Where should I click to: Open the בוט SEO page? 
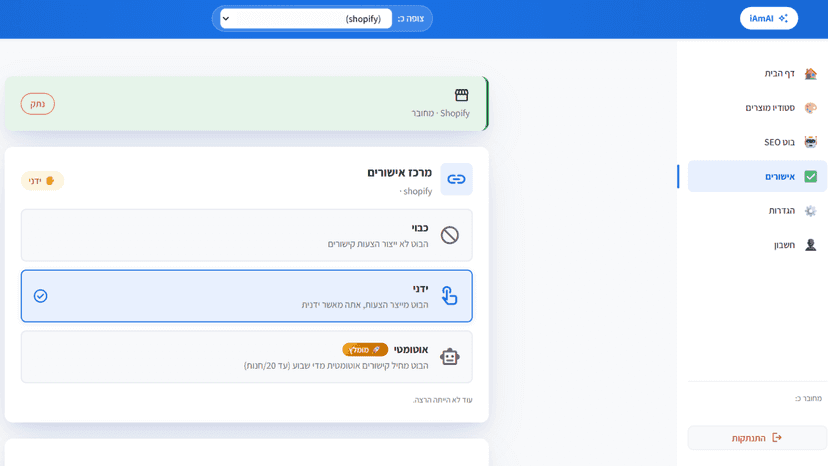coord(757,142)
